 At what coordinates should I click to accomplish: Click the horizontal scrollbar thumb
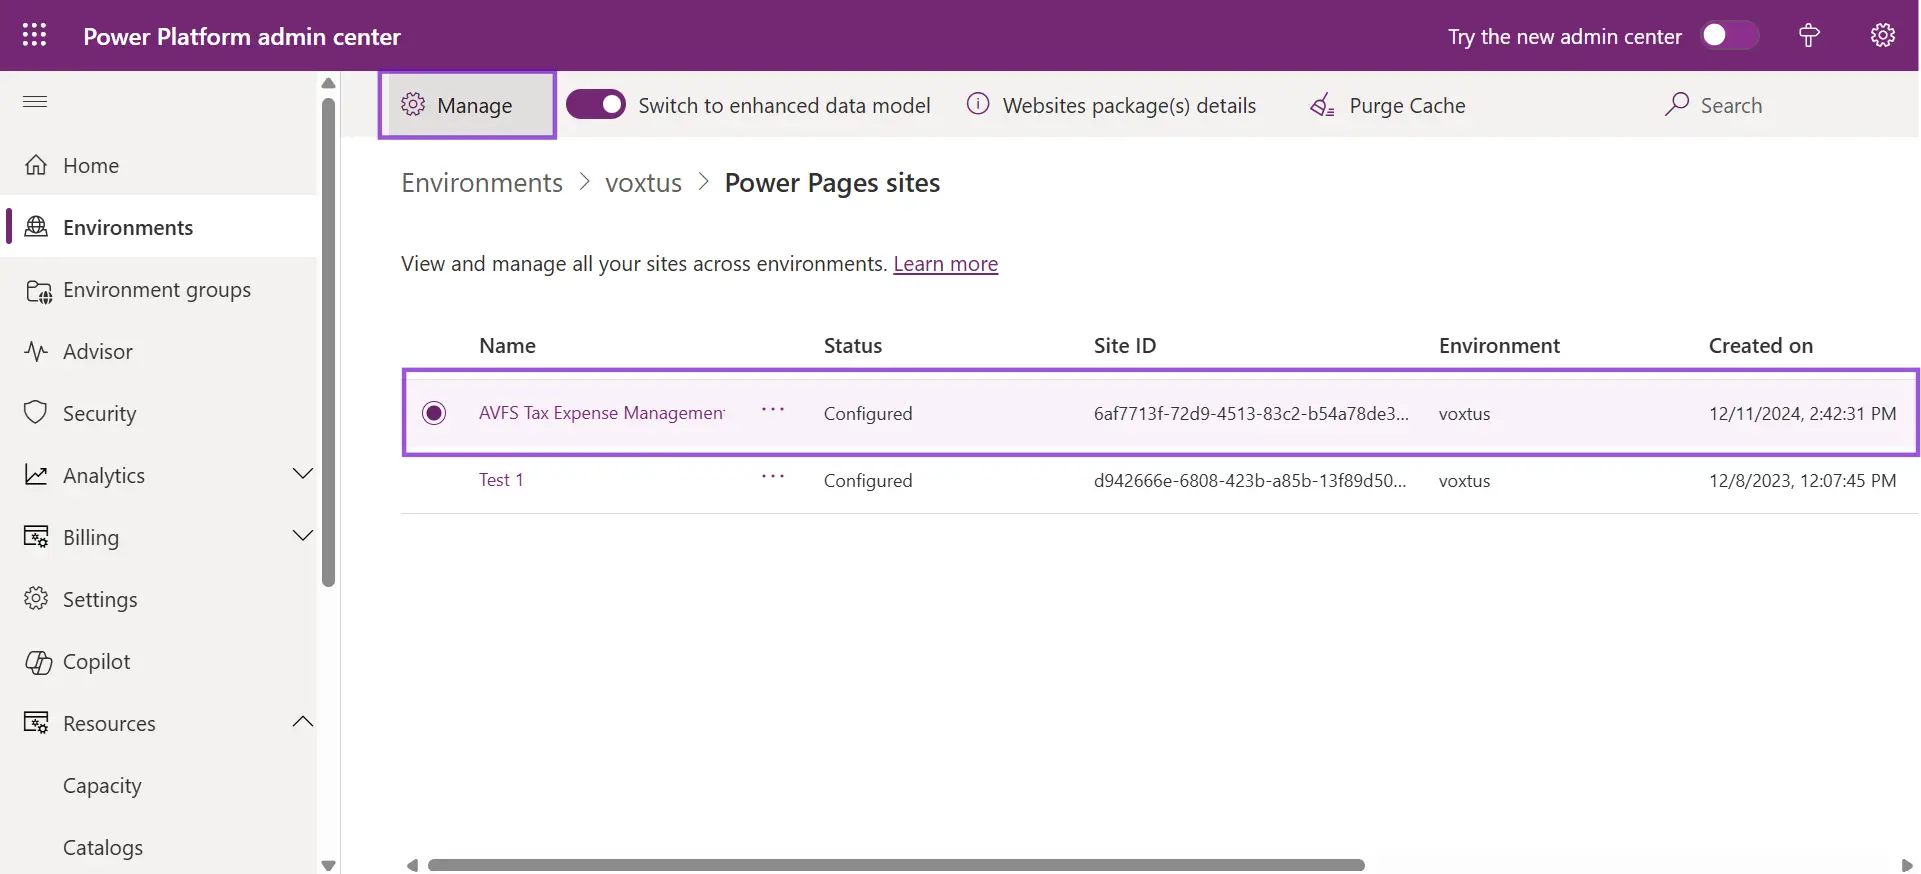tap(896, 865)
